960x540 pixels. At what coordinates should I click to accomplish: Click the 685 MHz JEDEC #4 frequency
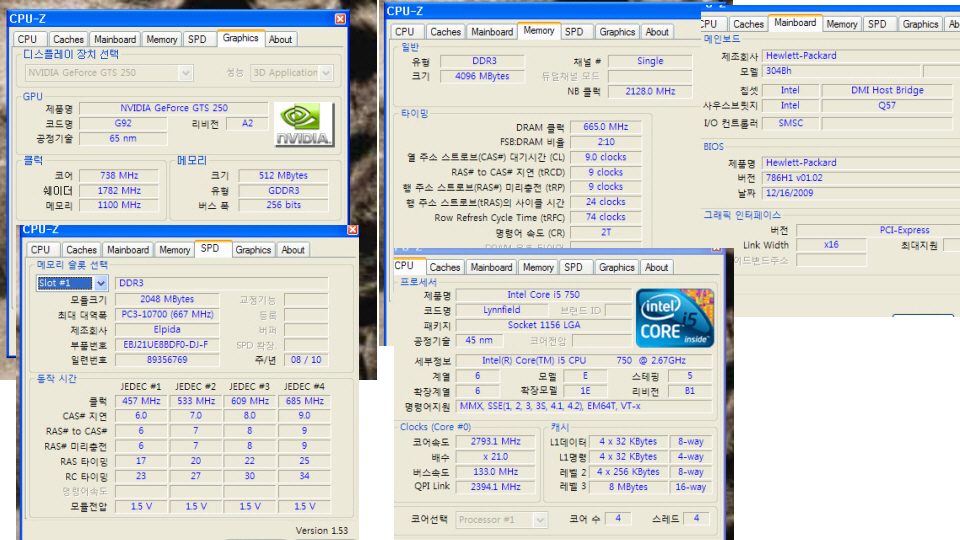304,401
